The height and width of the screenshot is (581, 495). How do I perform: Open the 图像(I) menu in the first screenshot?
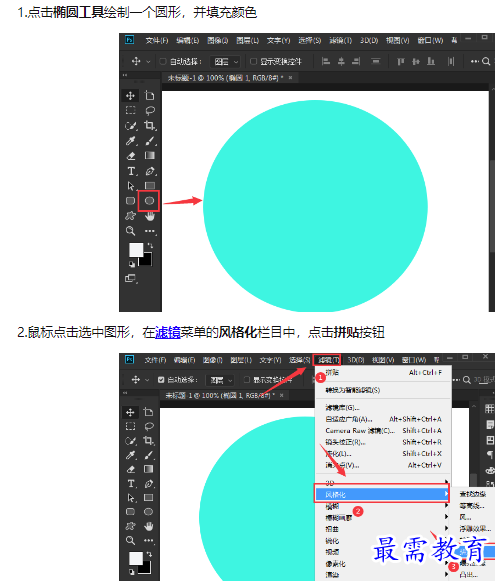pos(218,40)
